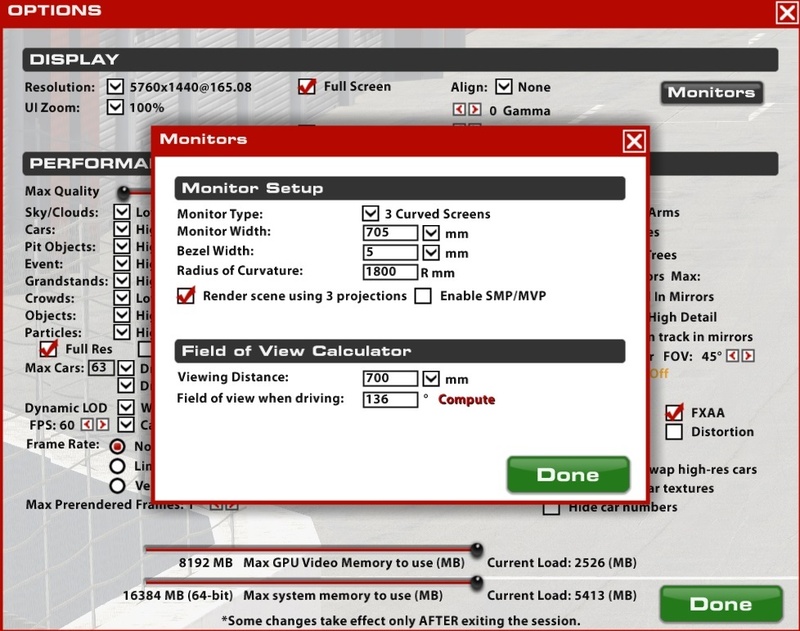Uncheck Render scene using 3 projections
Viewport: 800px width, 631px height.
click(x=186, y=295)
